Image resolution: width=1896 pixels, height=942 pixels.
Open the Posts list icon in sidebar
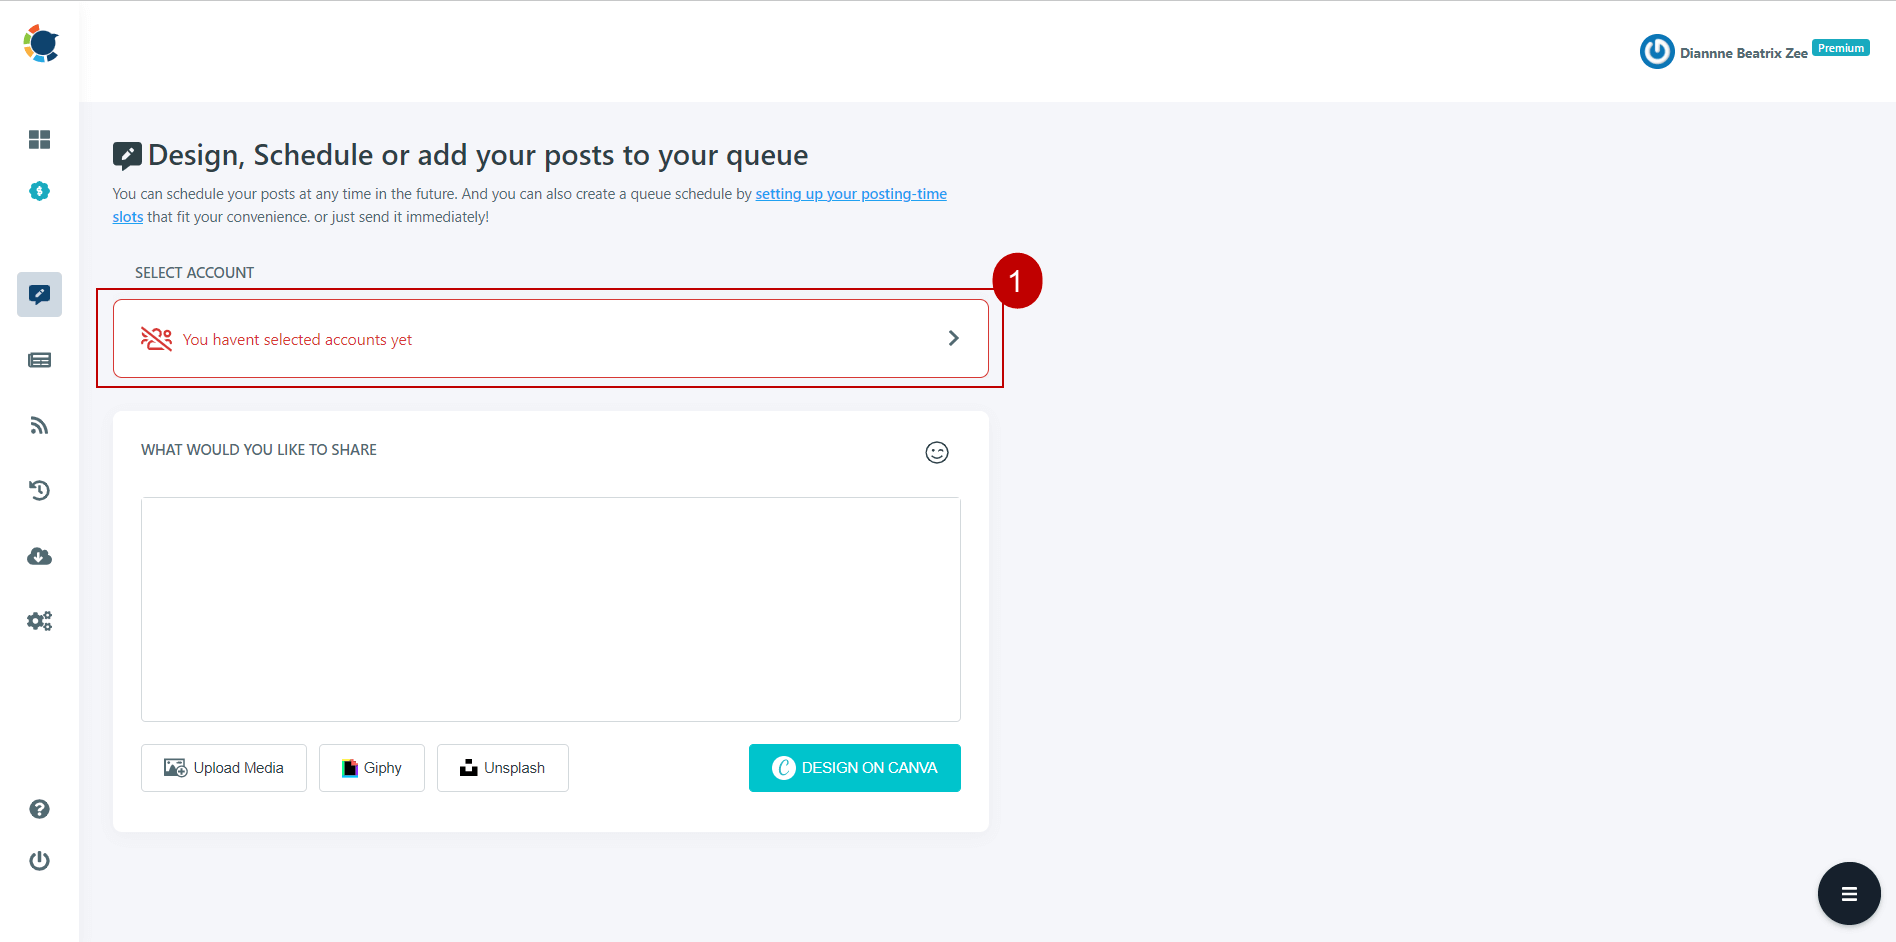click(x=39, y=360)
